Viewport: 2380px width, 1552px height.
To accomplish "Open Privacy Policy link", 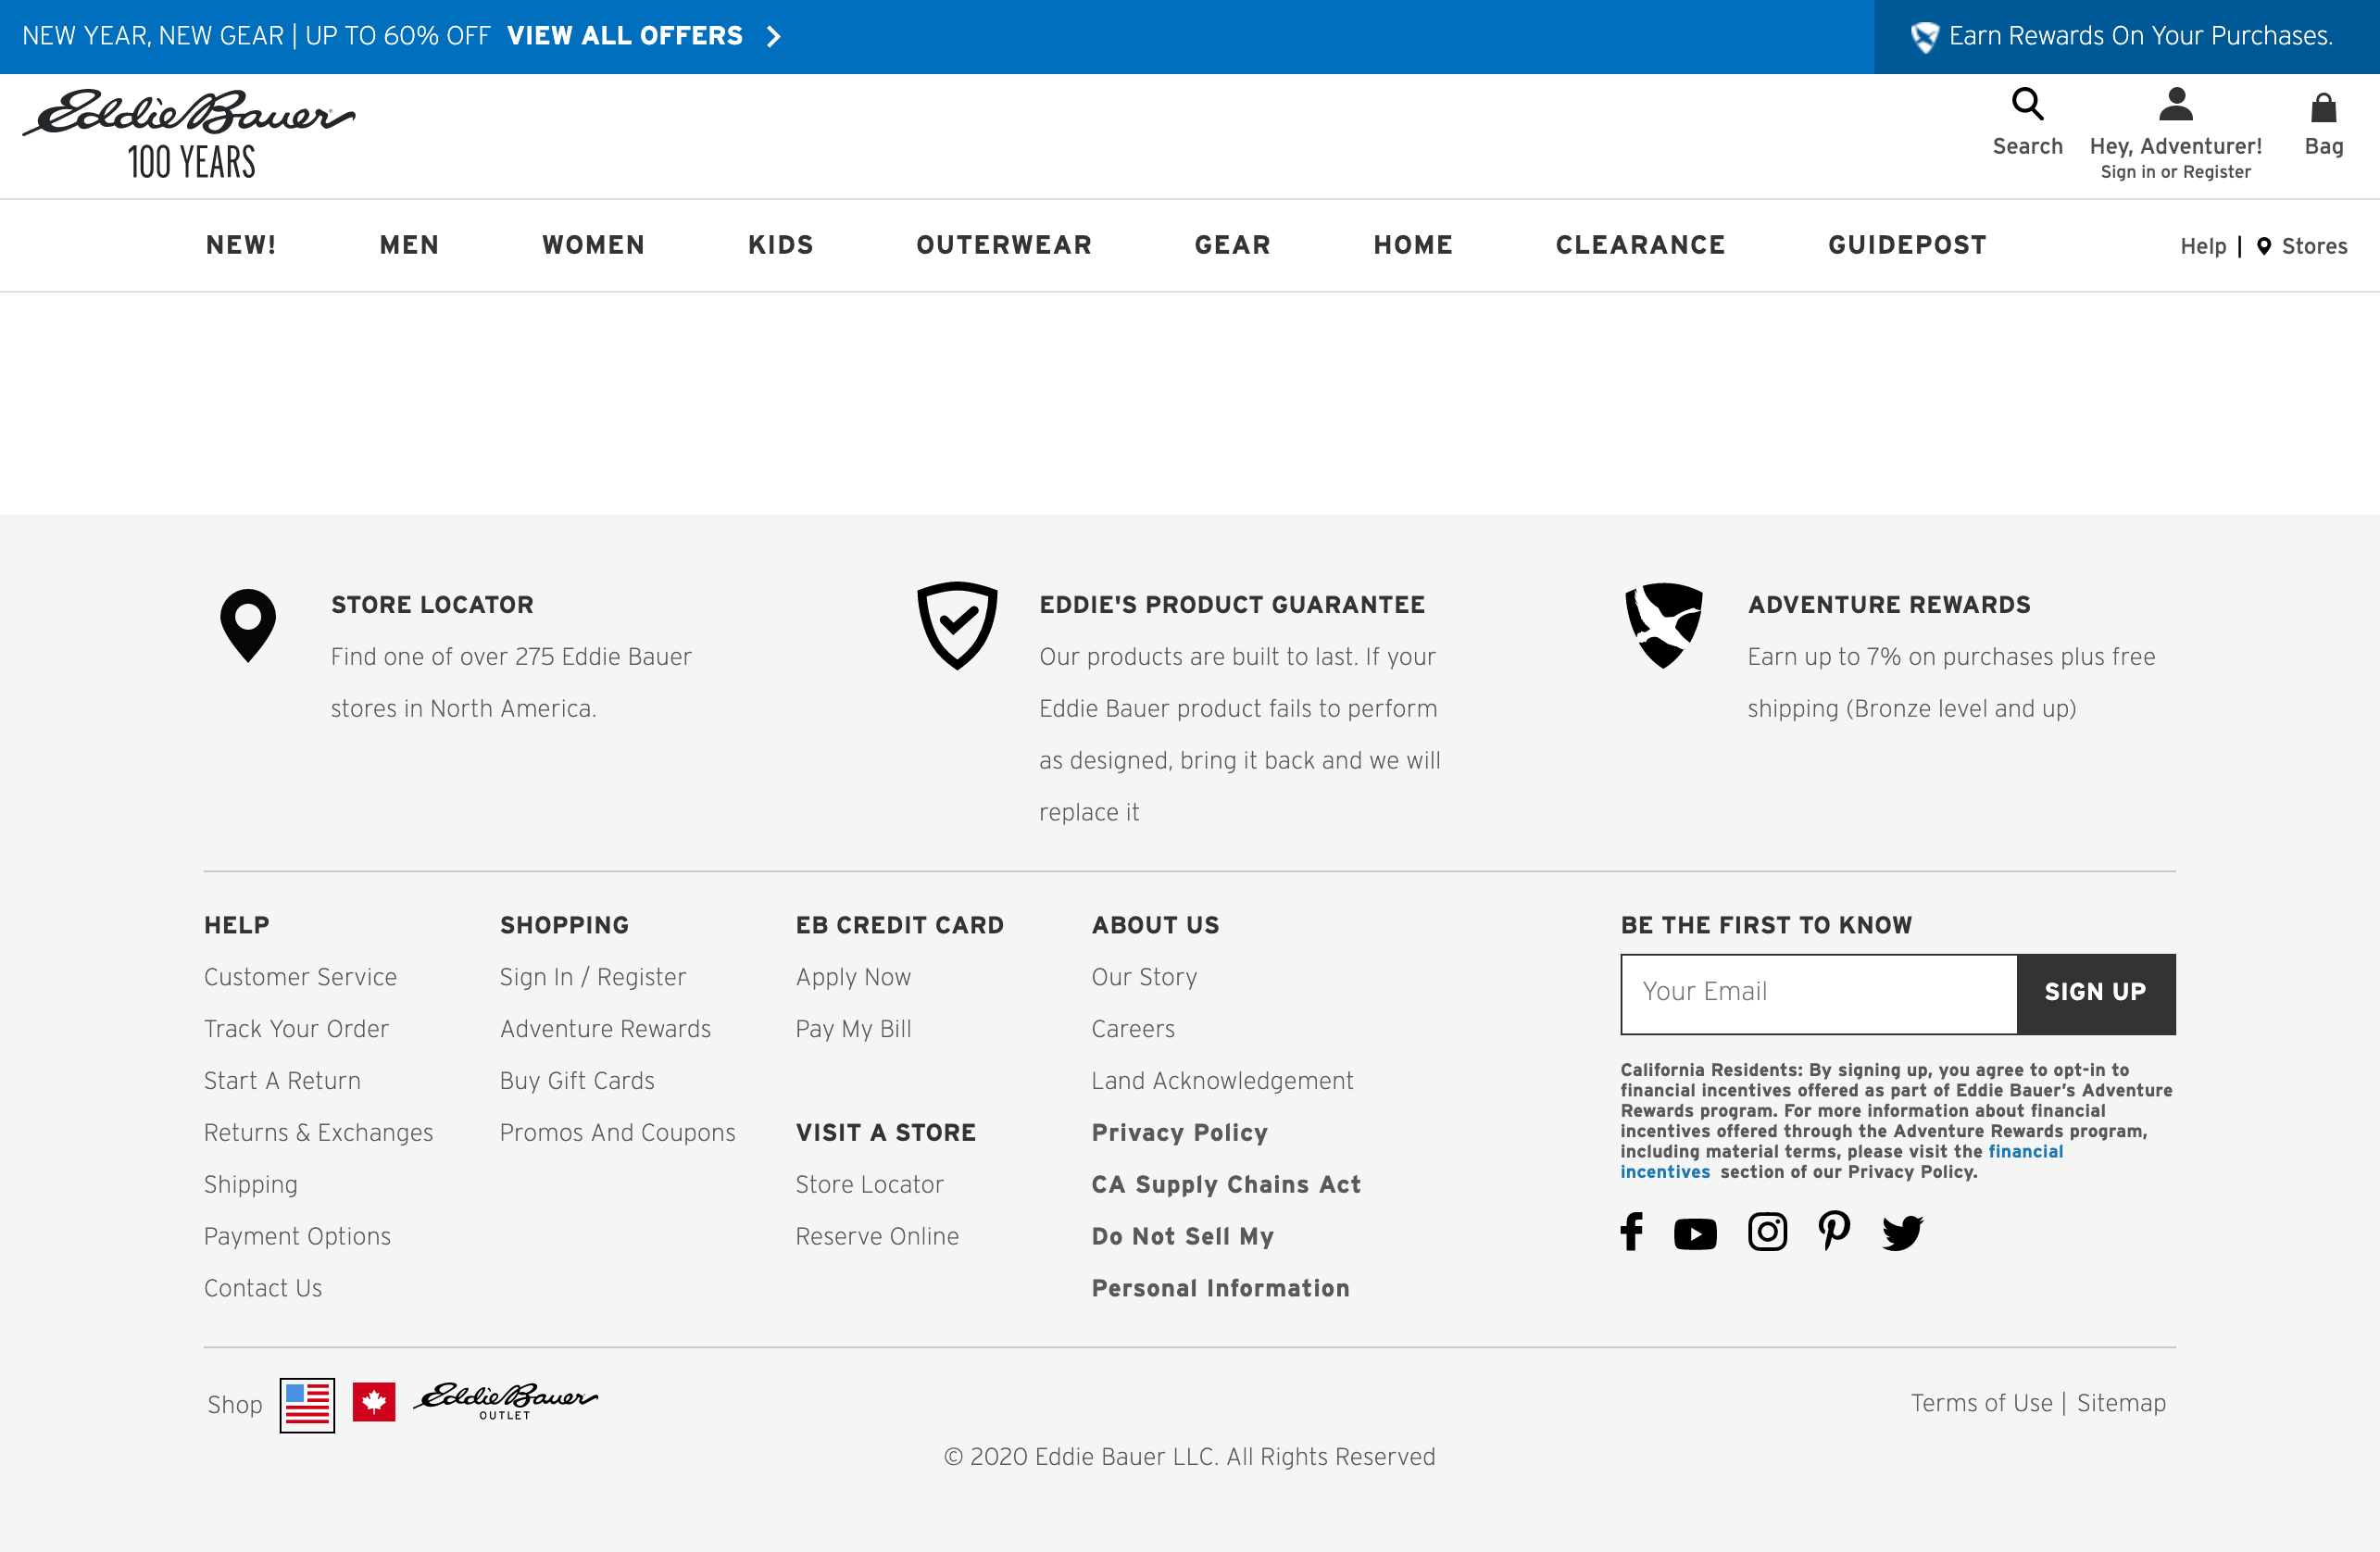I will [x=1180, y=1133].
